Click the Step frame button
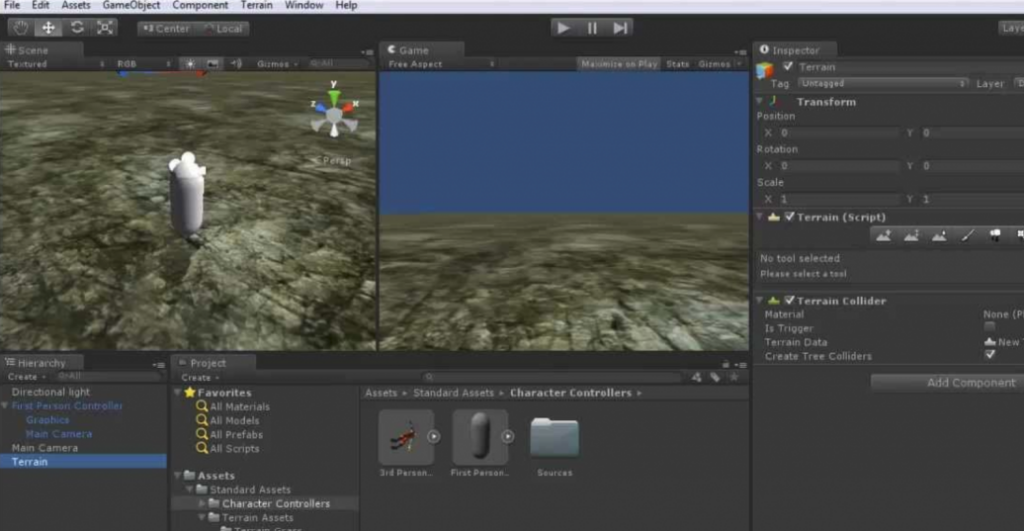 pos(620,28)
